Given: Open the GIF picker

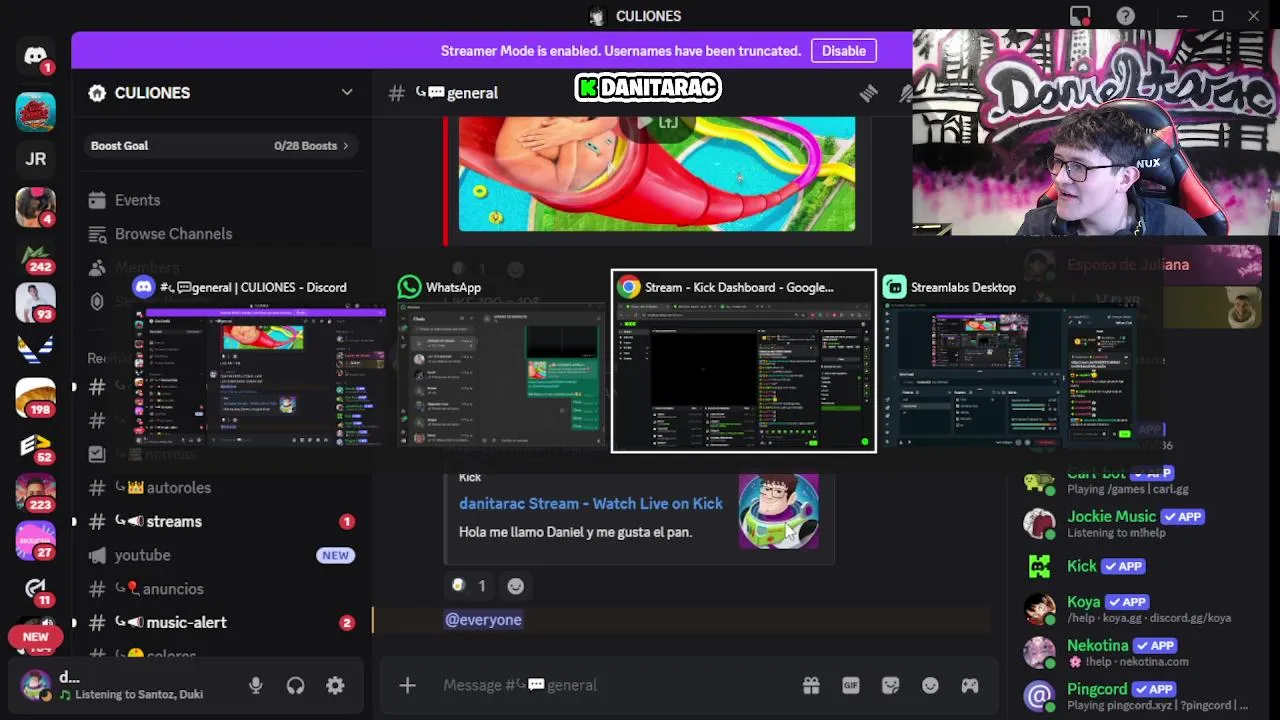Looking at the screenshot, I should [851, 685].
